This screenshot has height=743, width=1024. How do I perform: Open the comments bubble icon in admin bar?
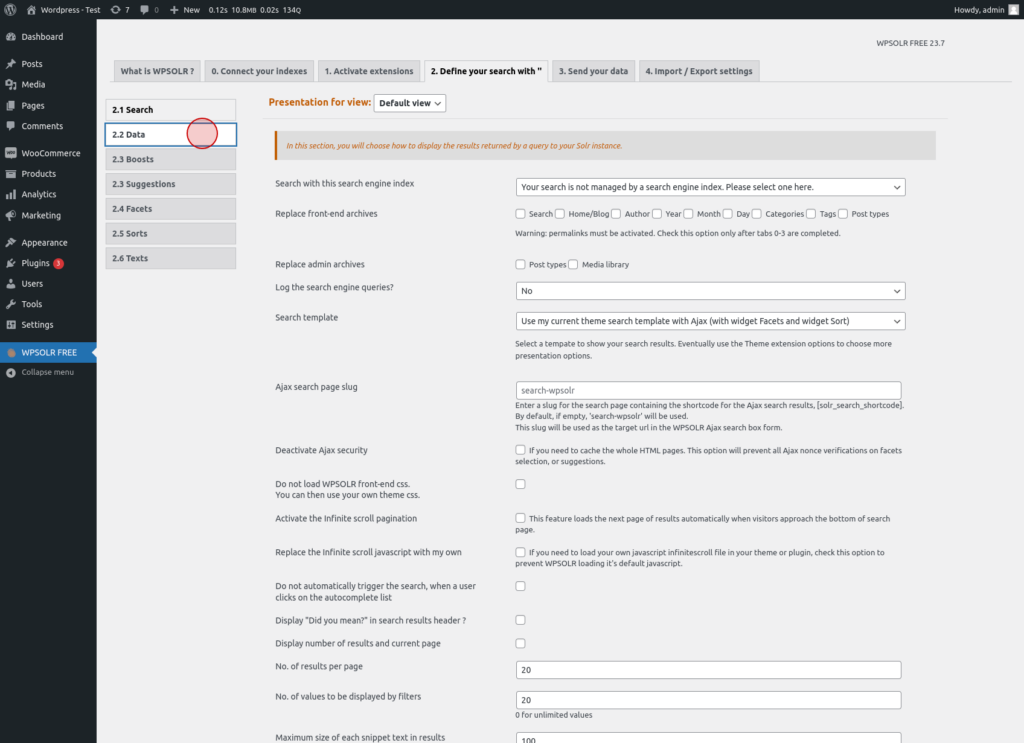[x=144, y=10]
